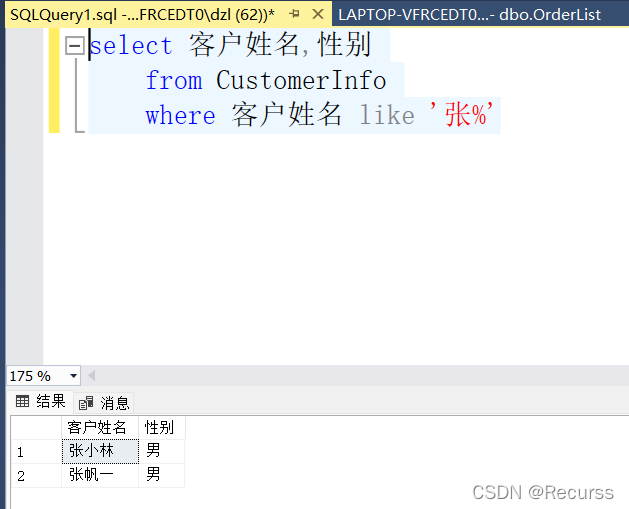The height and width of the screenshot is (509, 629).
Task: Select row header 2 in results
Action: [36, 476]
